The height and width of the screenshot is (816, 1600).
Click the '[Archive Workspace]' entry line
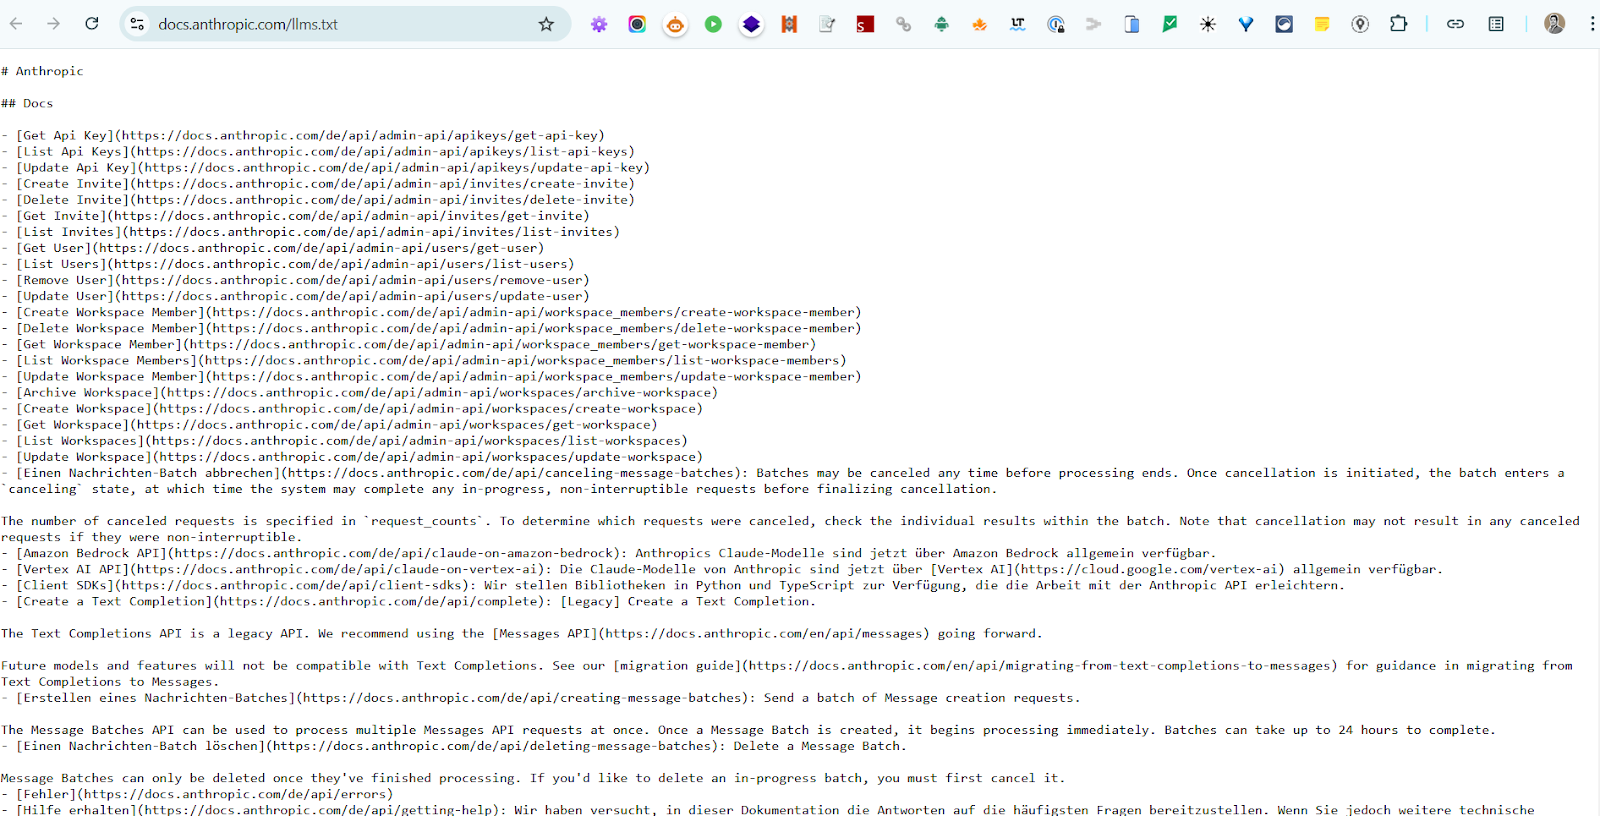(359, 392)
